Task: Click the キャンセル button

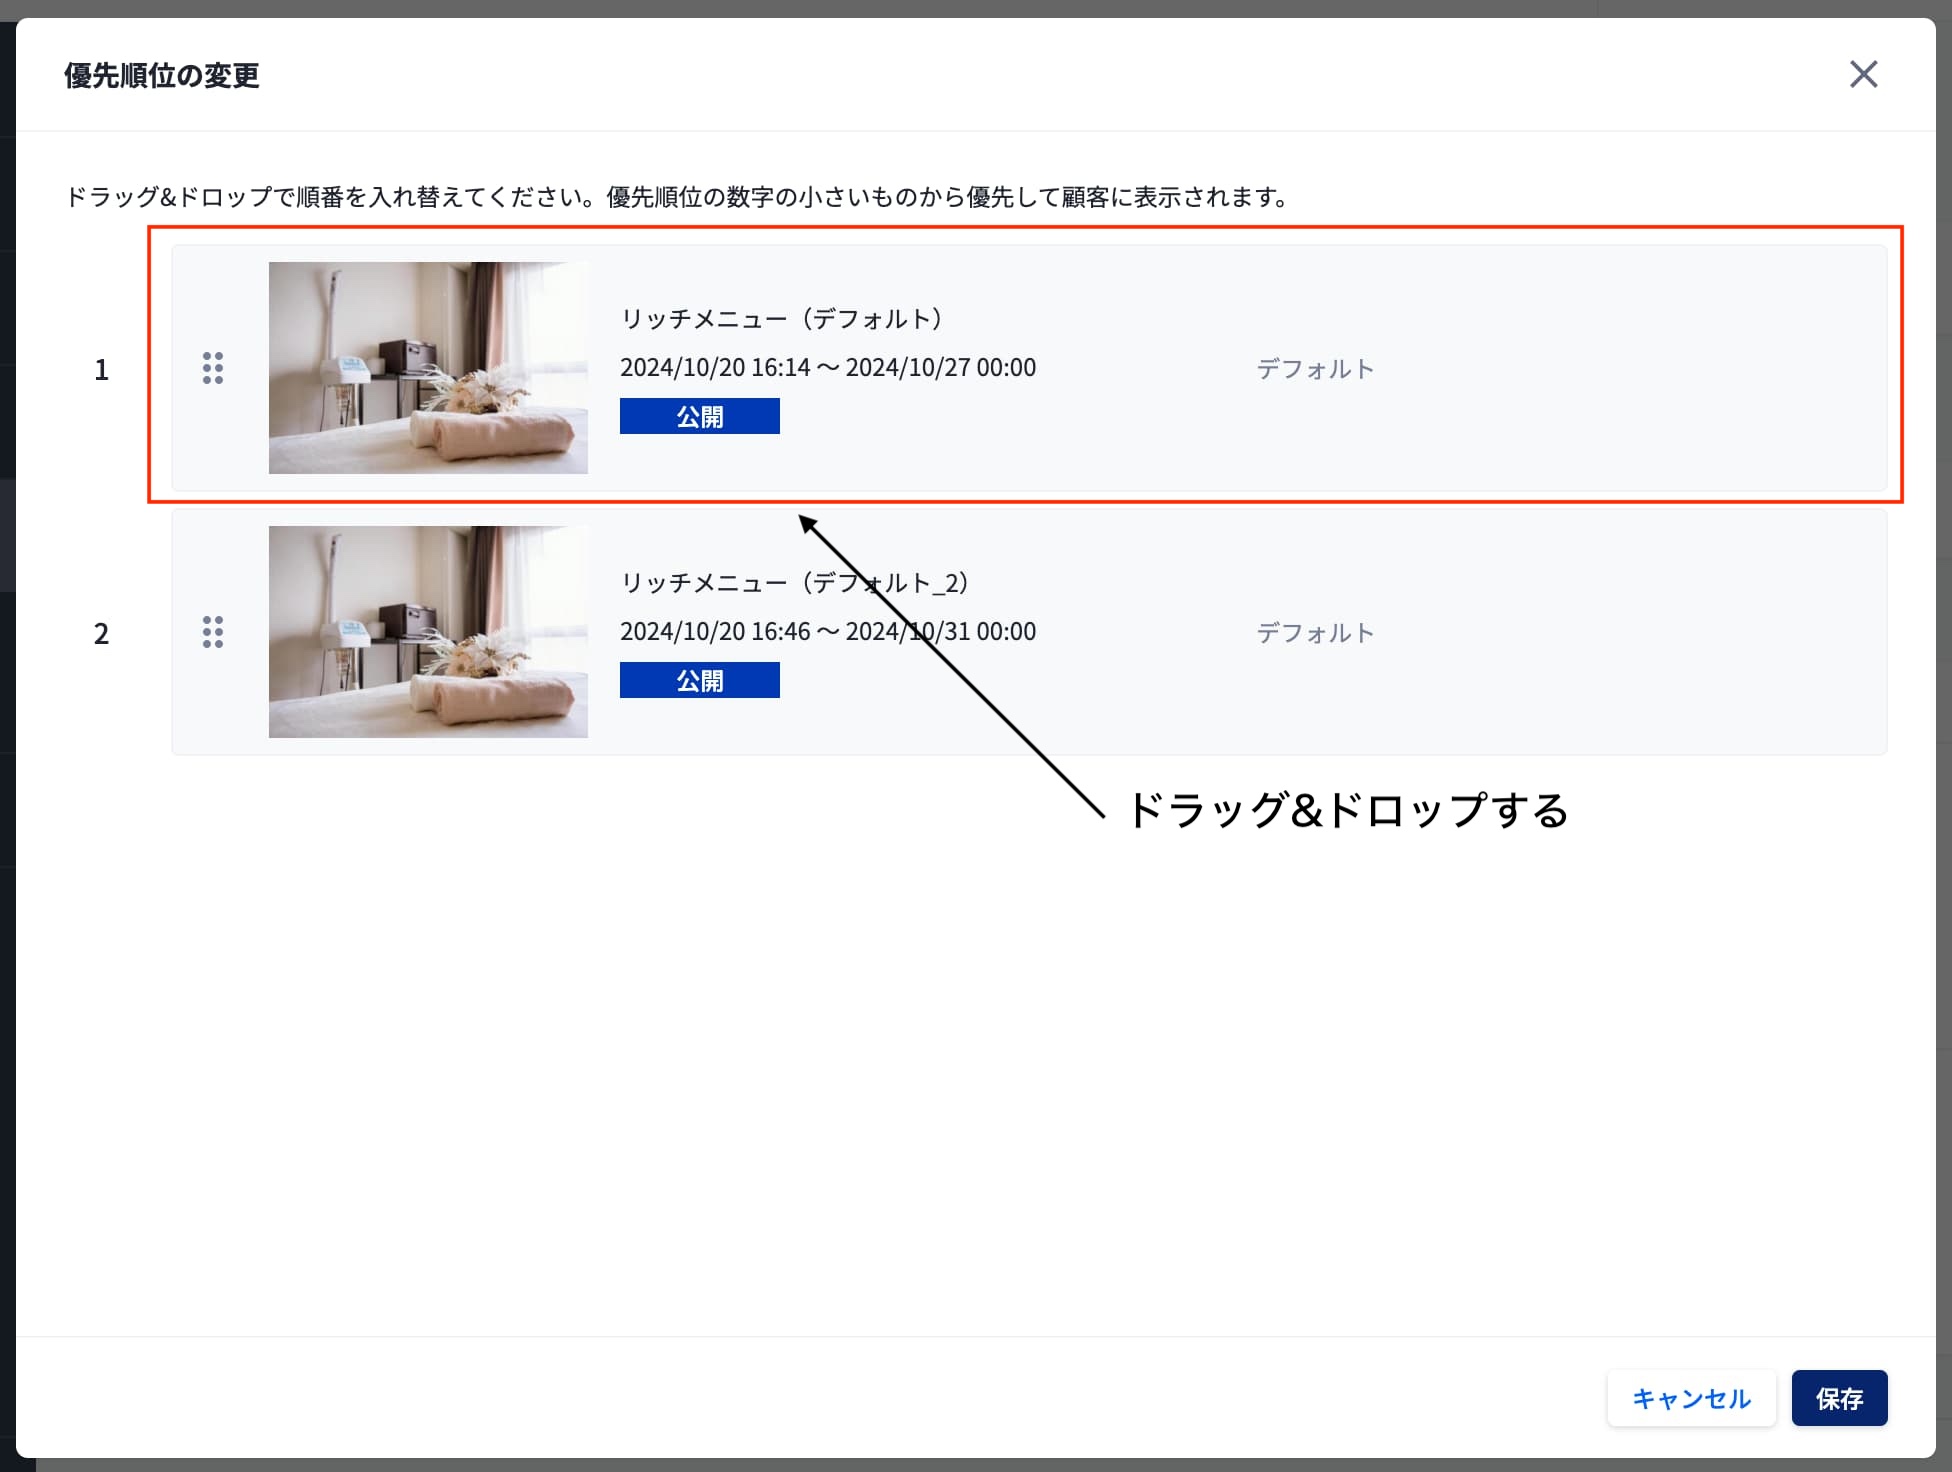Action: (1691, 1397)
